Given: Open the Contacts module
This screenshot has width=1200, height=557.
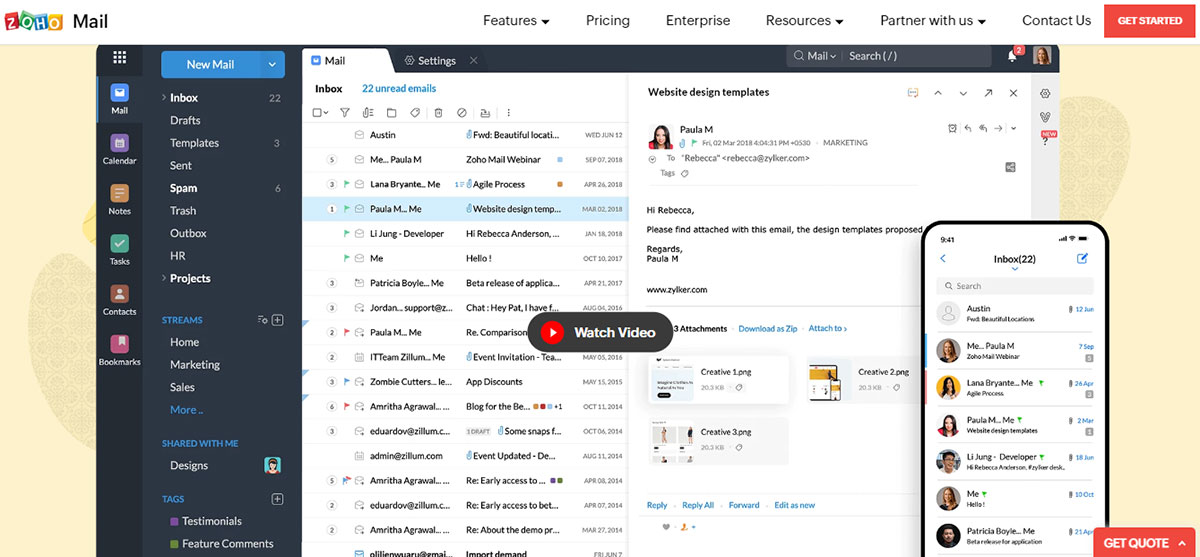Looking at the screenshot, I should point(120,300).
